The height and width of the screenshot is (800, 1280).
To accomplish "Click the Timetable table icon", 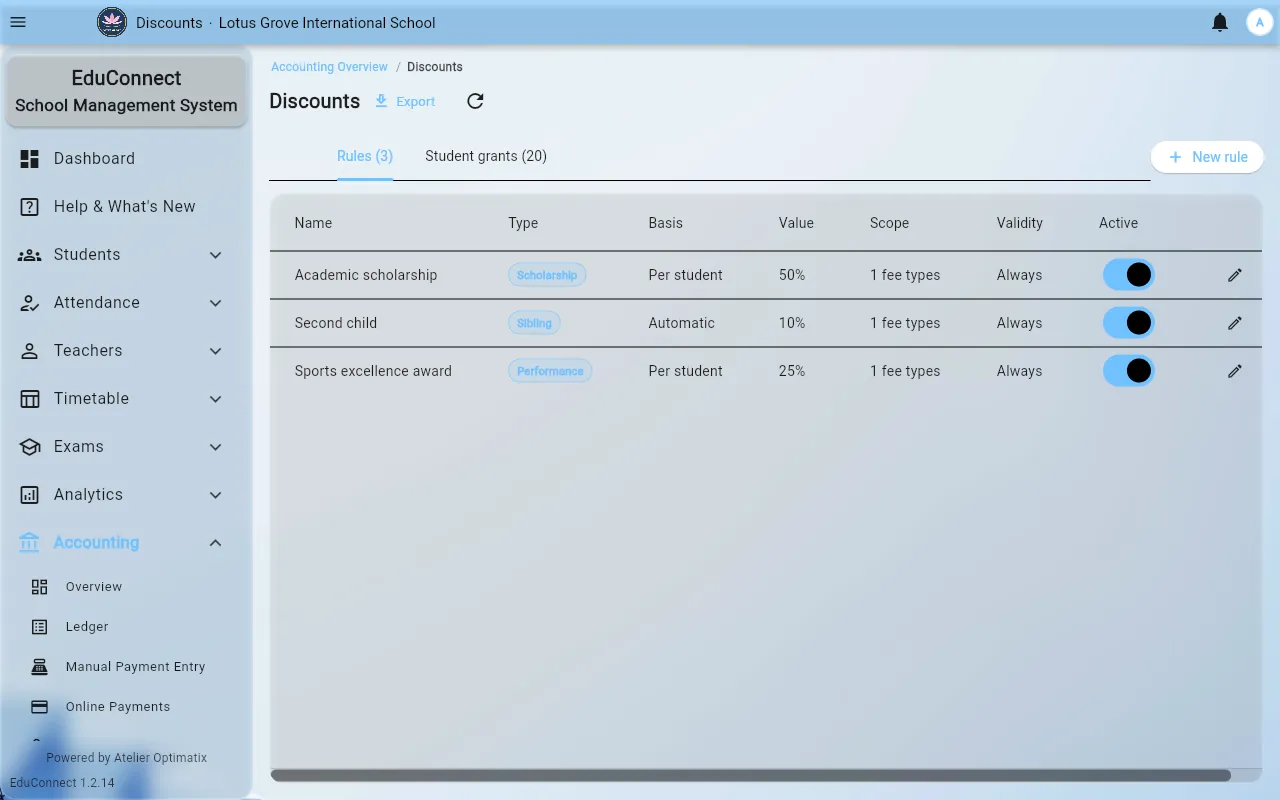I will pyautogui.click(x=30, y=398).
